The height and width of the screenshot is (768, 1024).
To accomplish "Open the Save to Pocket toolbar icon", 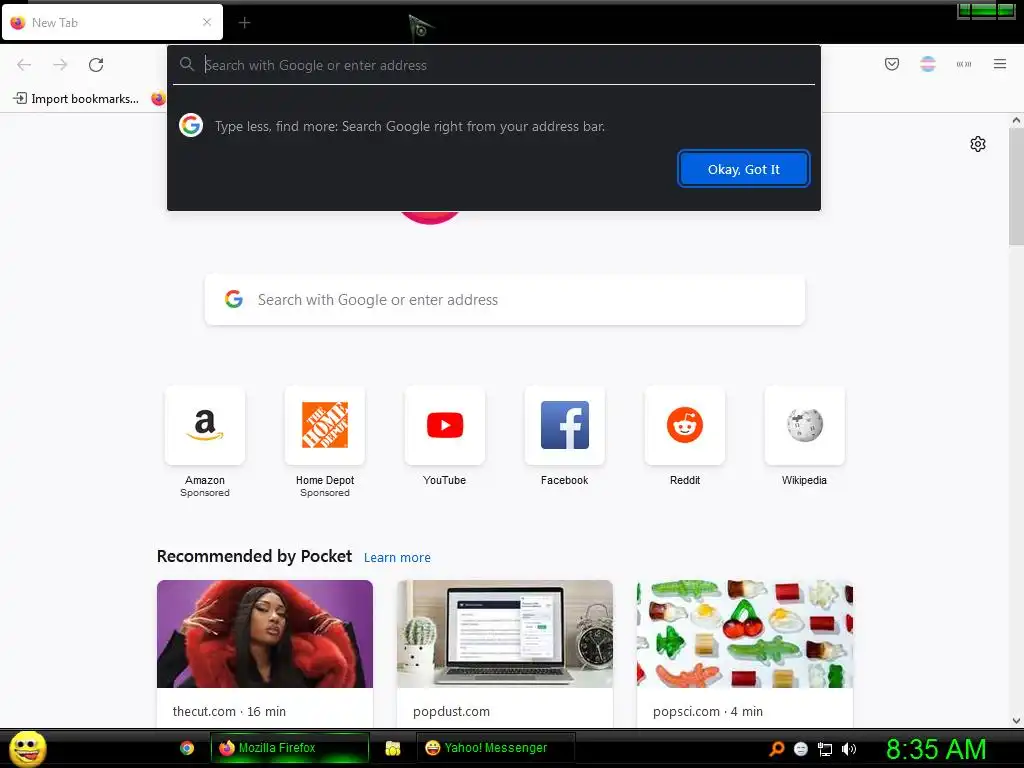I will (x=891, y=64).
